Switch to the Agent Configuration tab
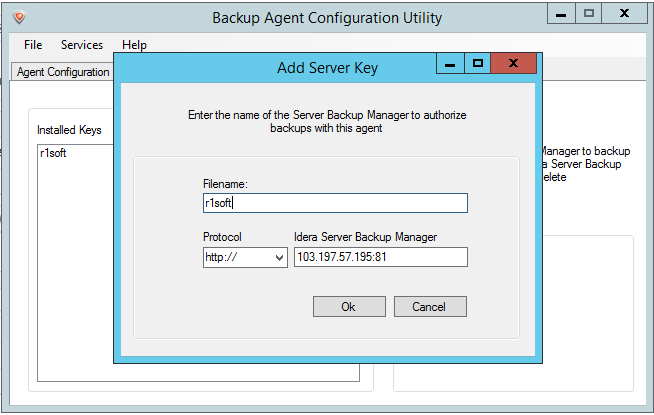Viewport: 654px width, 415px height. pos(63,72)
